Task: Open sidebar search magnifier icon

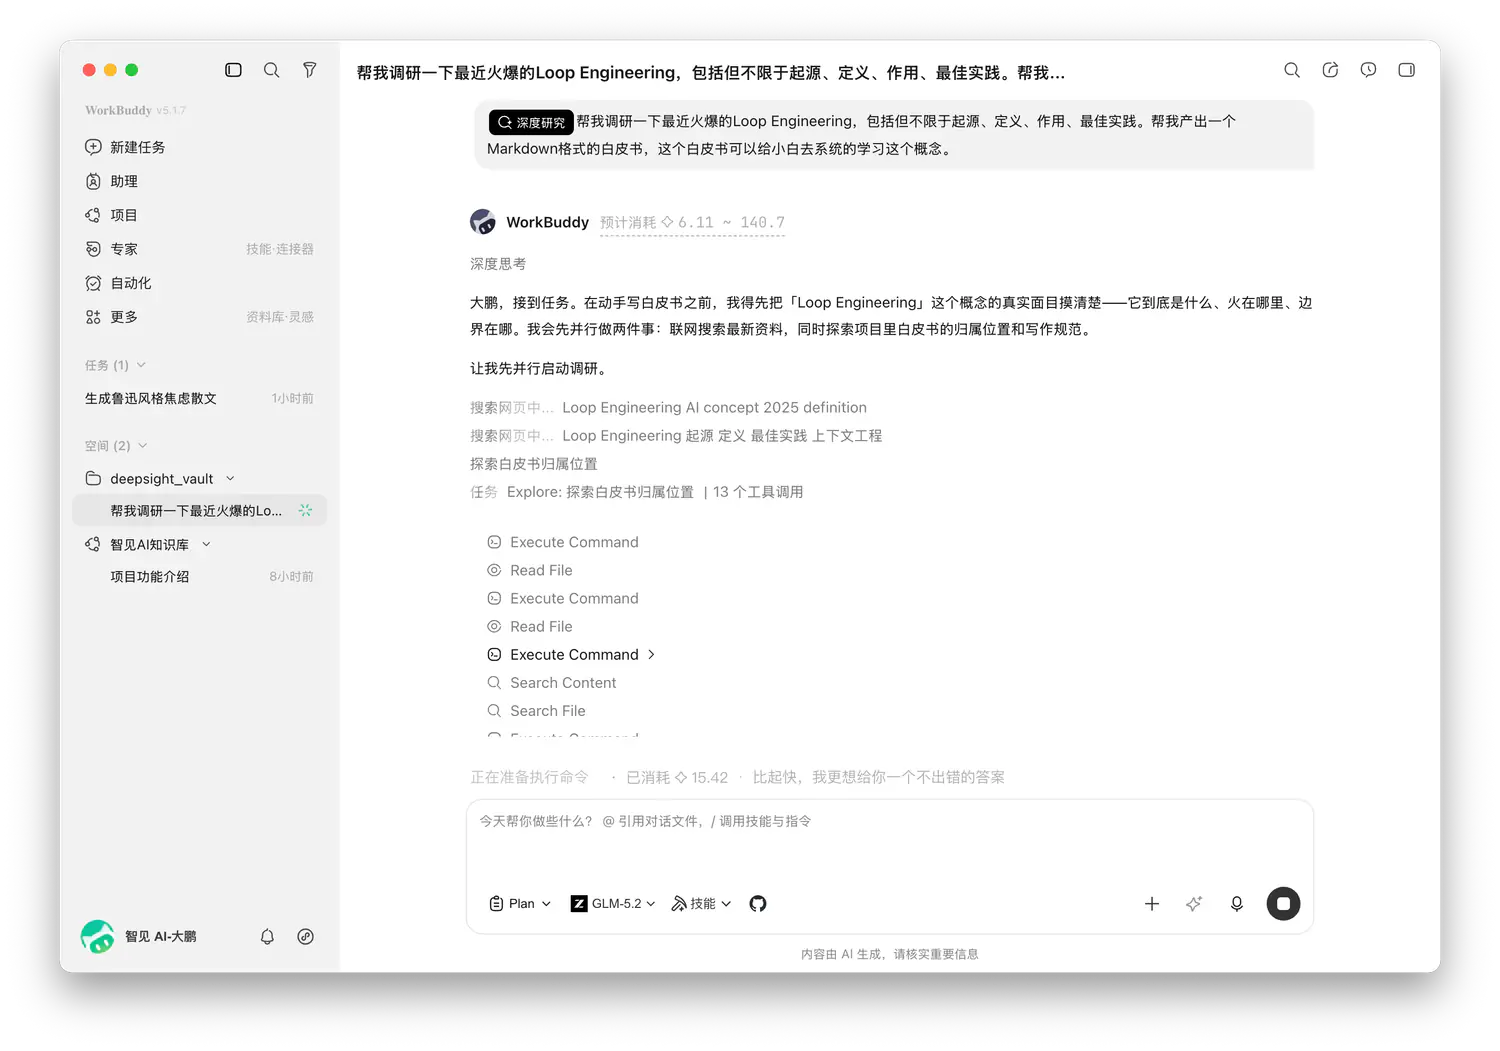Action: 271,70
